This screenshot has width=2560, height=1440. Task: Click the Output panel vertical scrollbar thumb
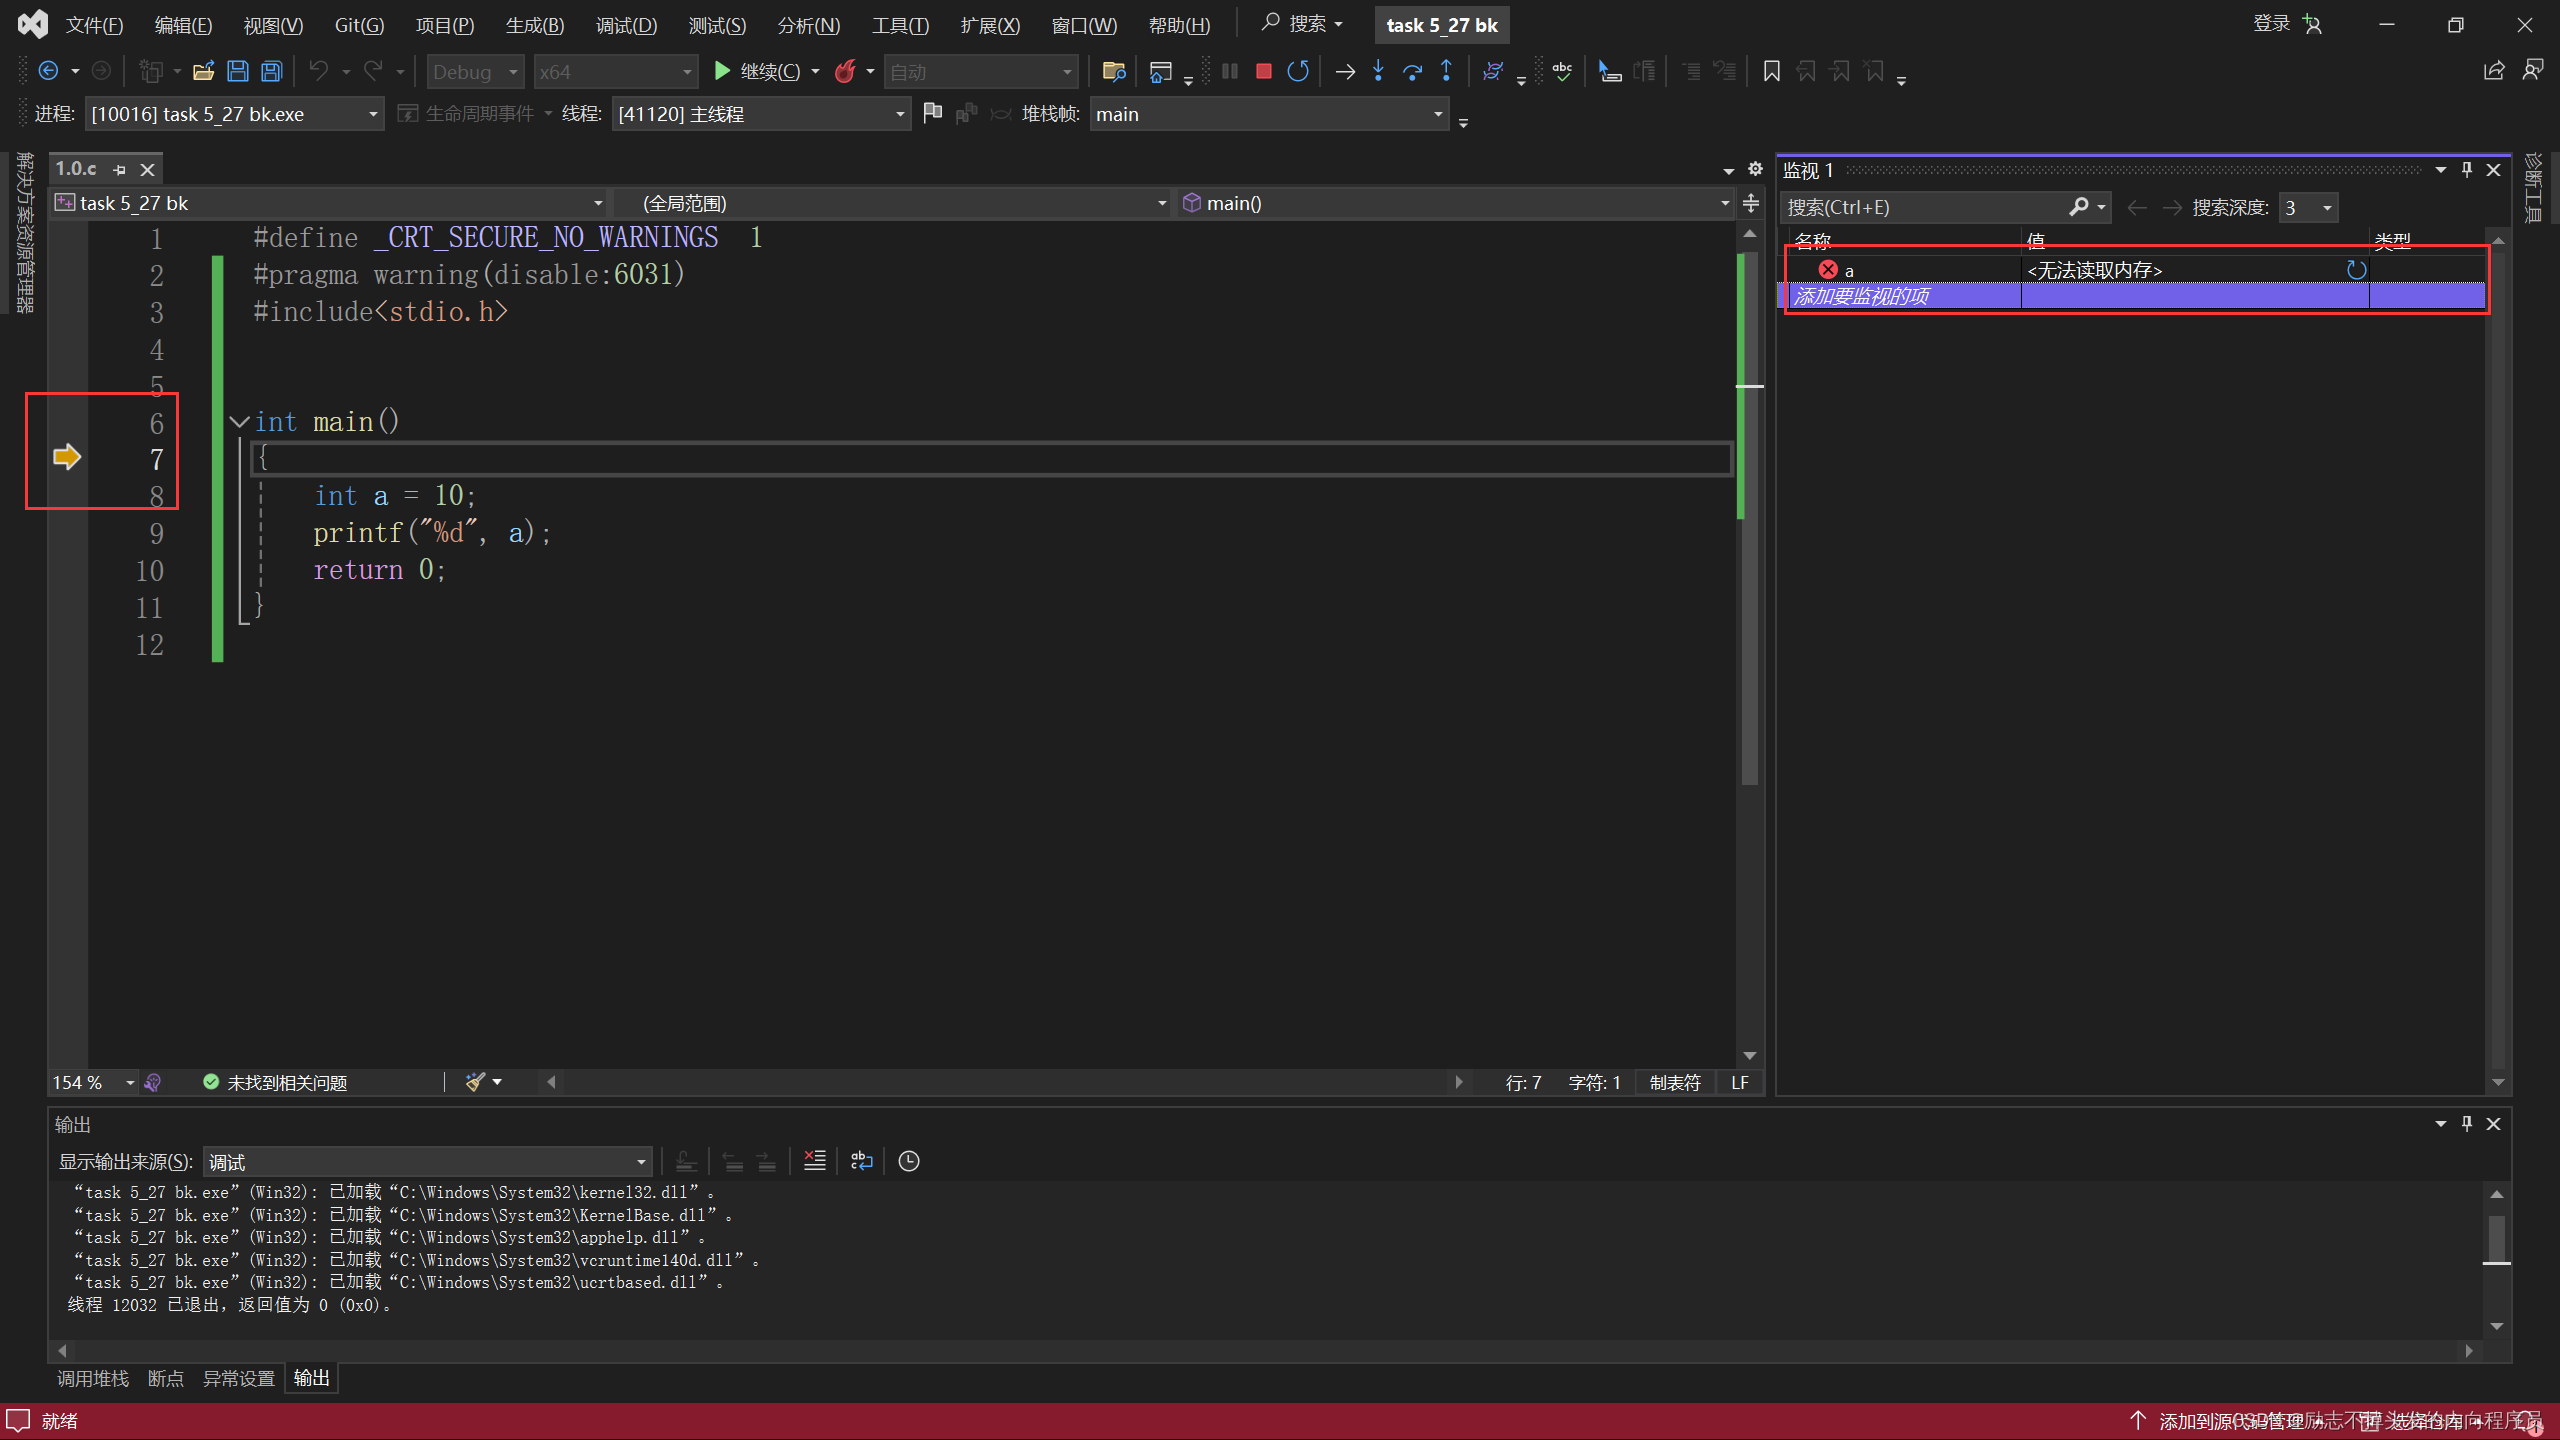click(x=2496, y=1239)
